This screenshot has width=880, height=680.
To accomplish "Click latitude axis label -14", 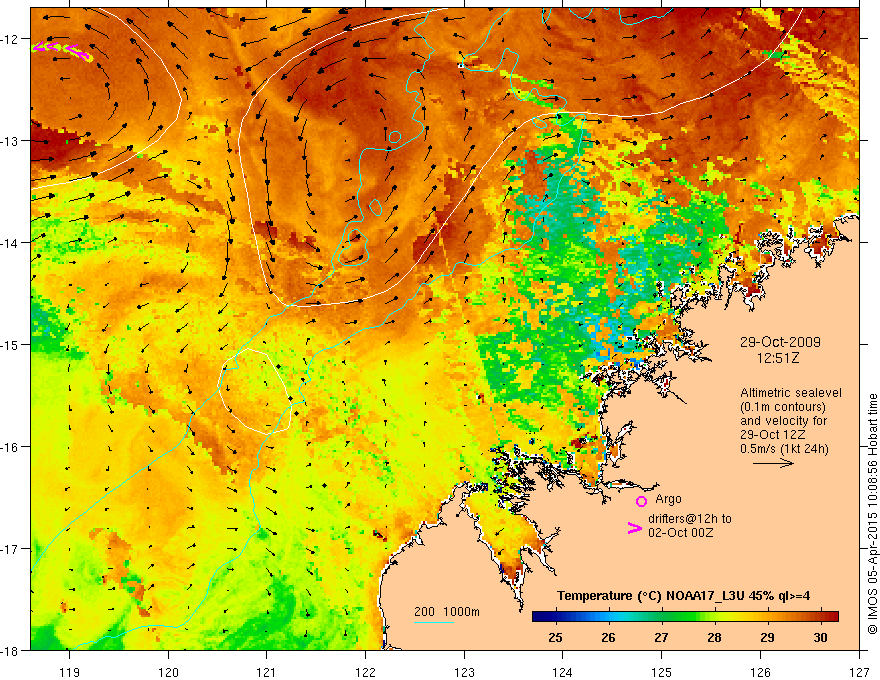I will point(10,243).
